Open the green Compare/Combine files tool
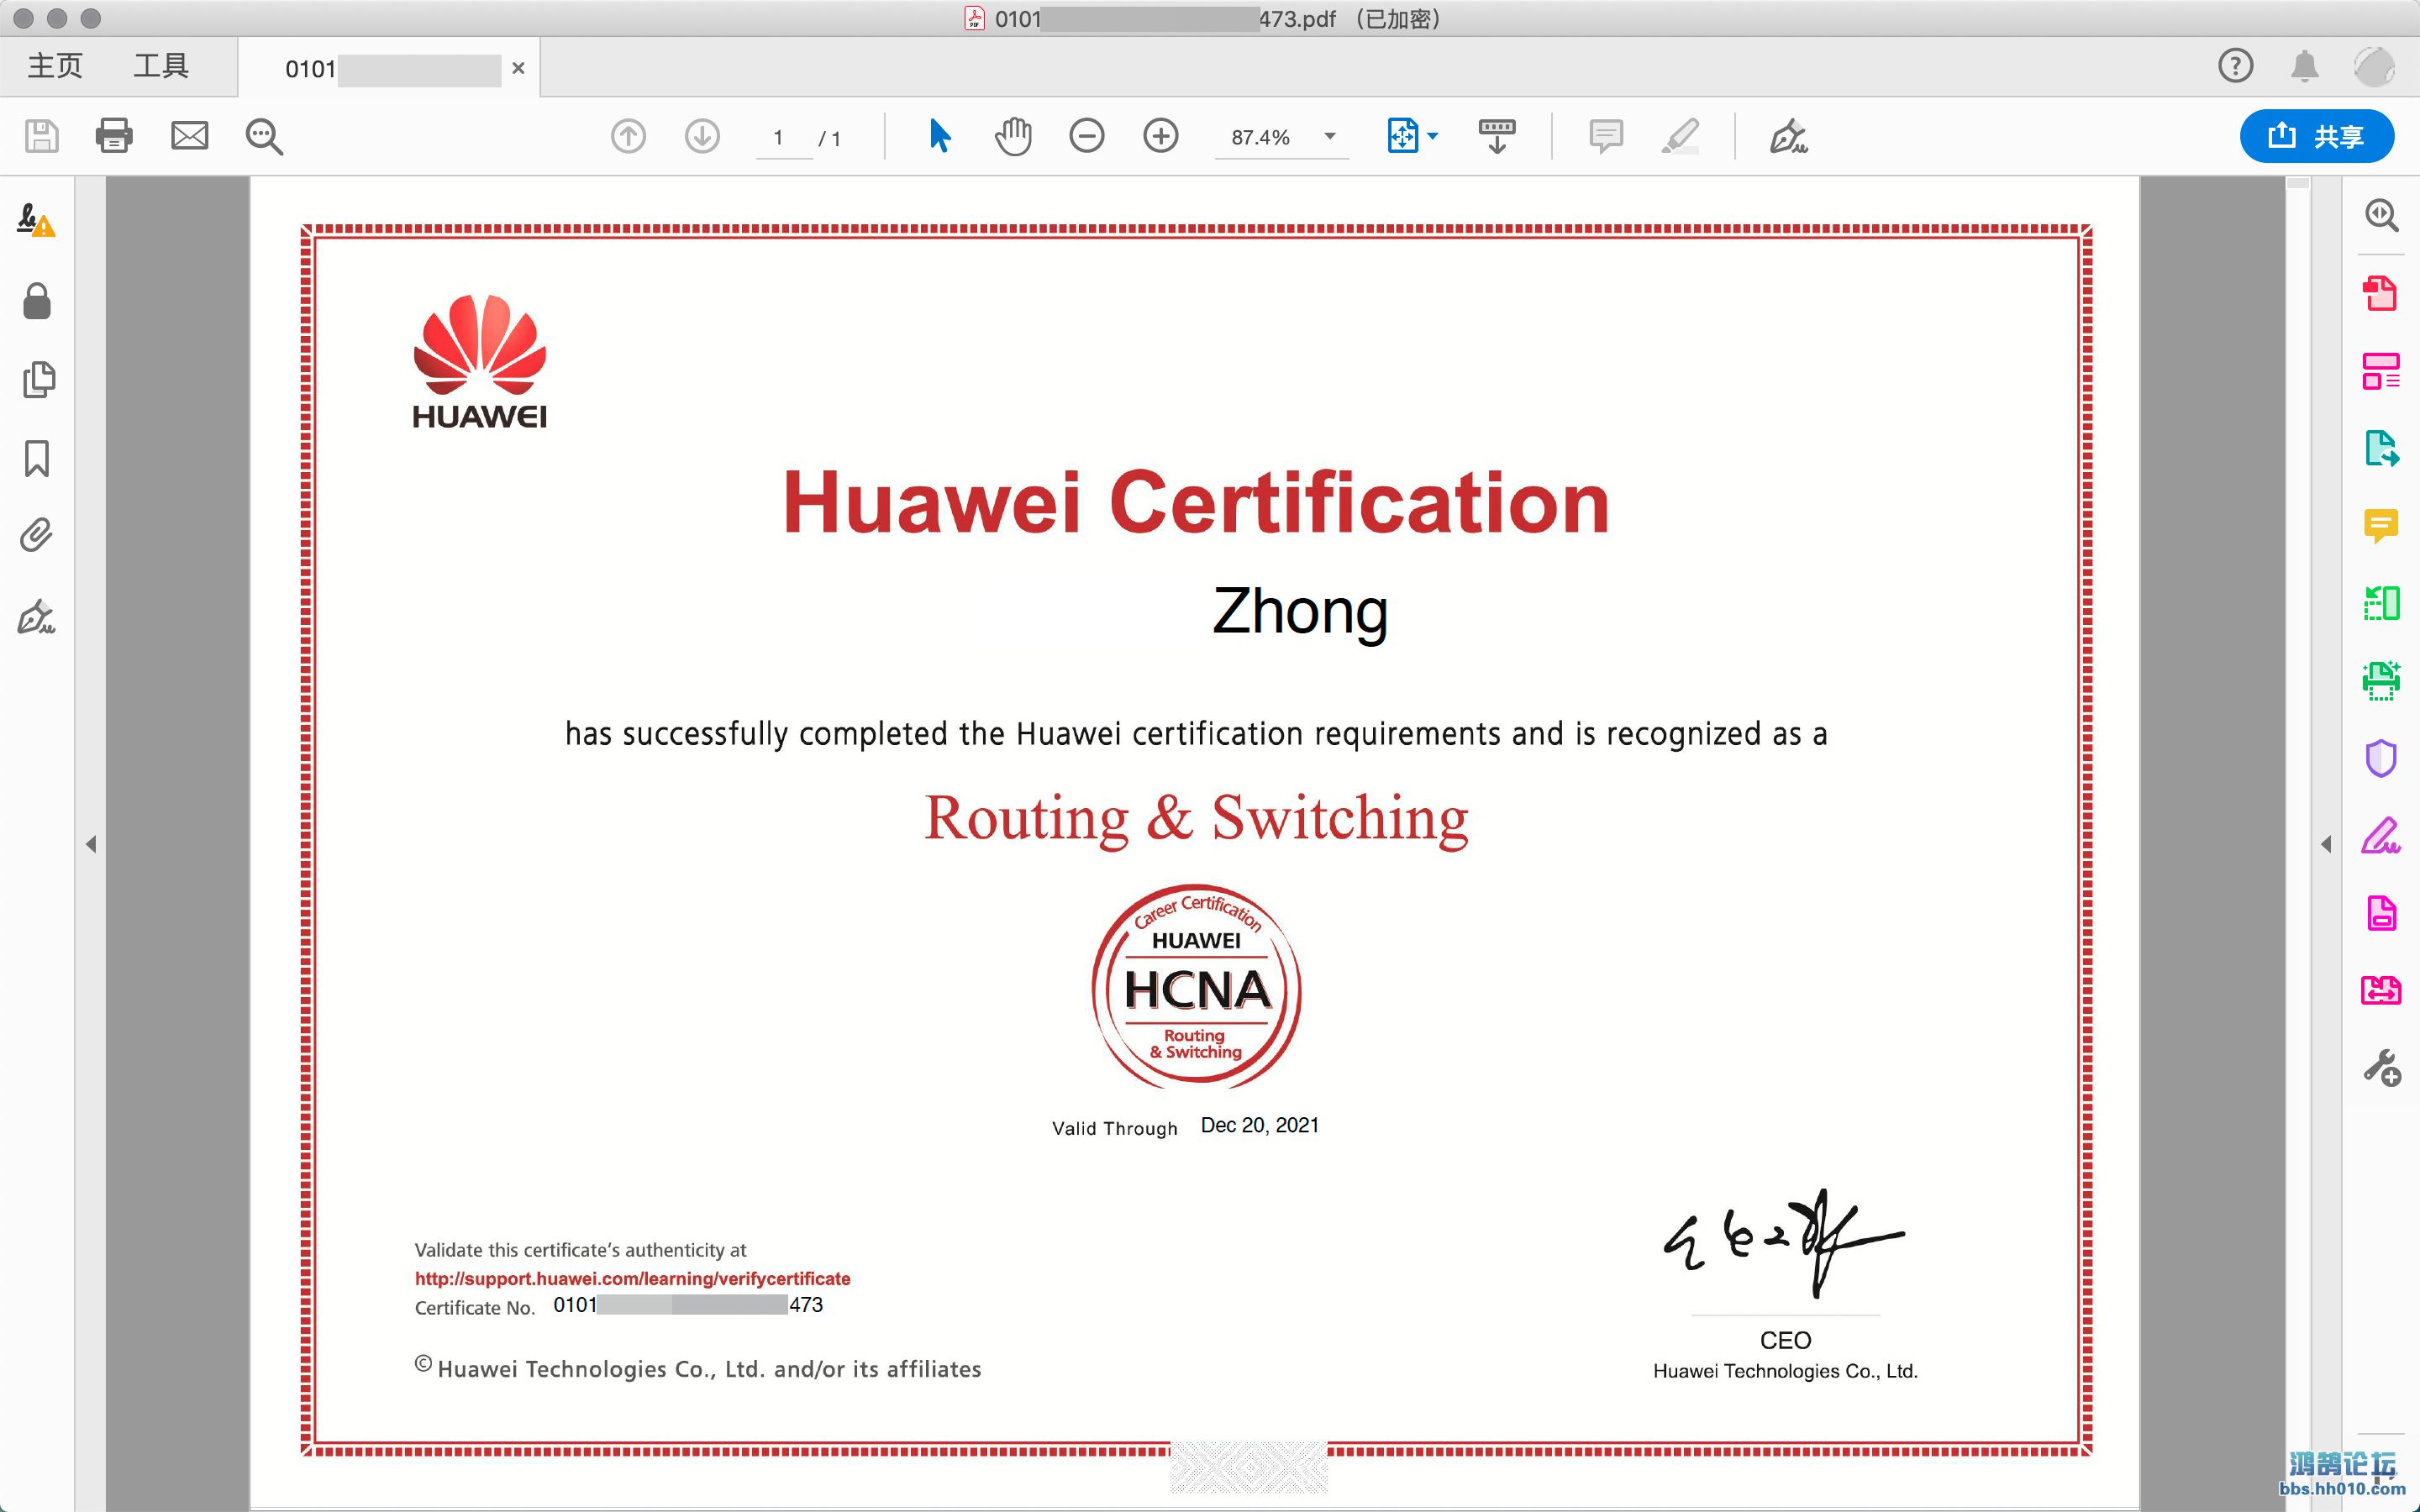Screen dimensions: 2420x1512 pos(2381,603)
